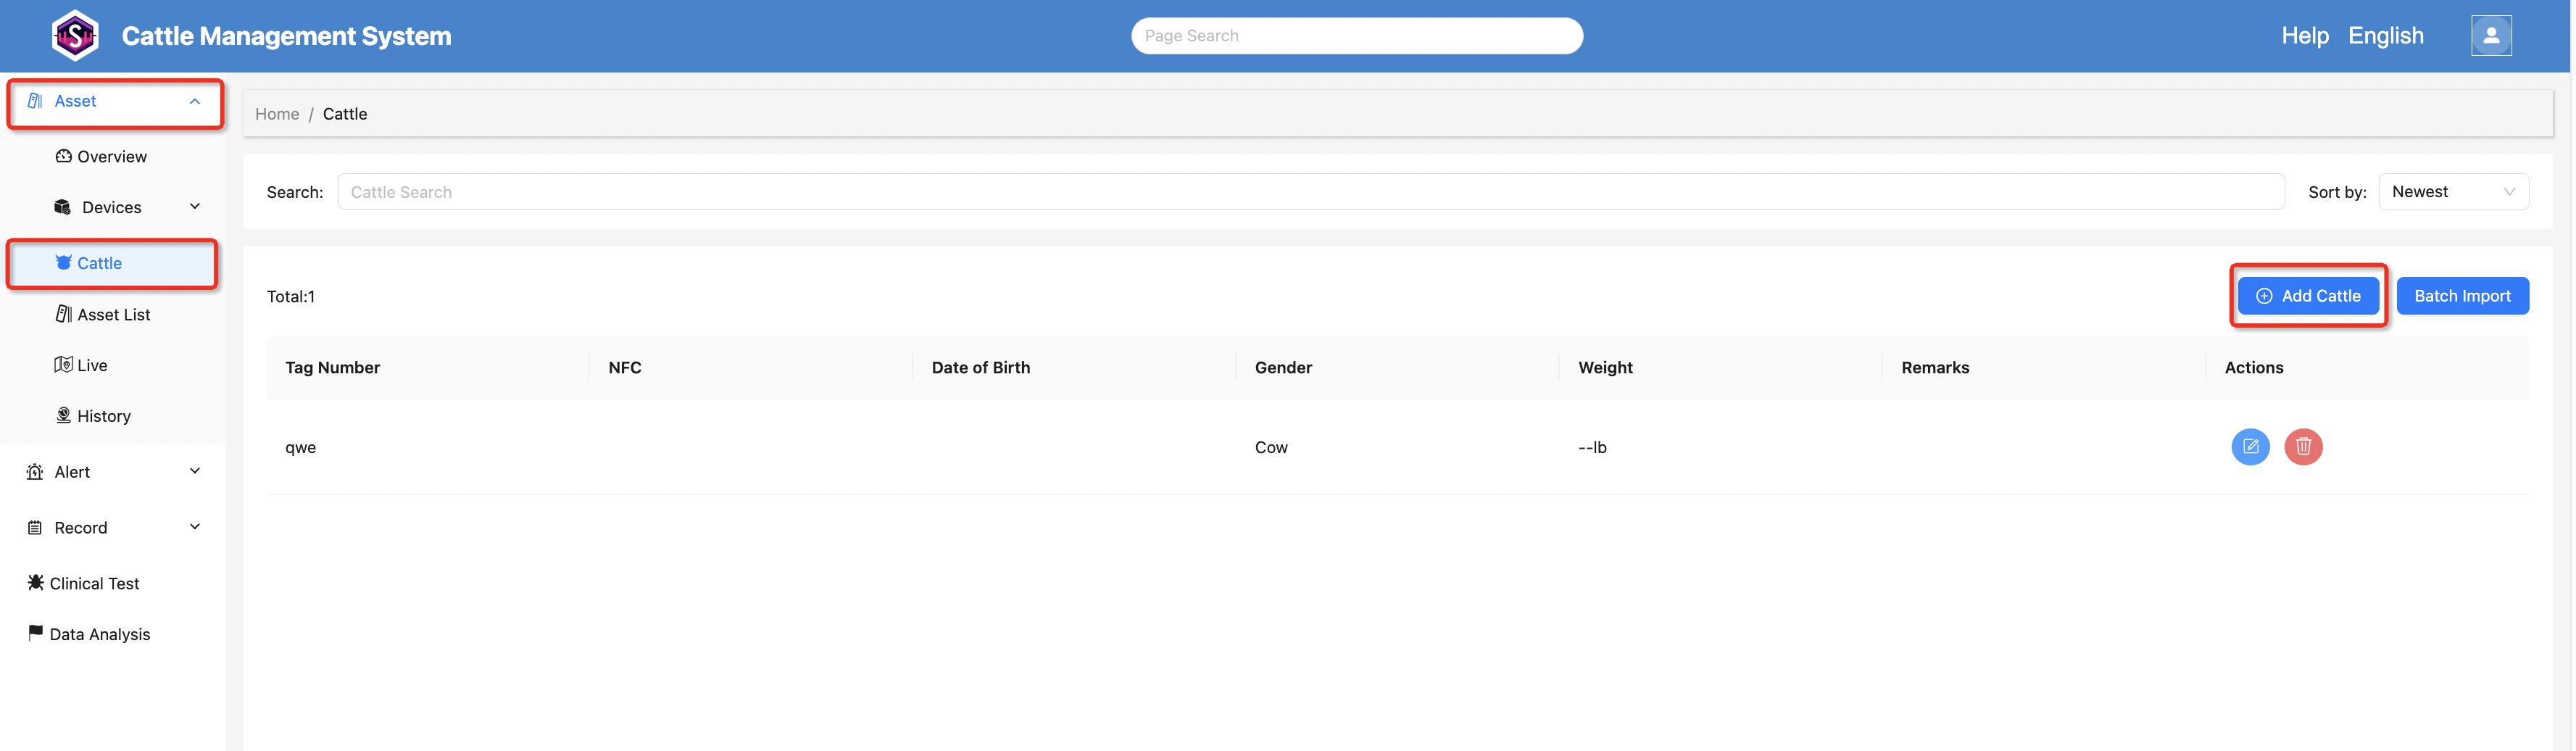Image resolution: width=2576 pixels, height=751 pixels.
Task: Click the Batch Import button
Action: pyautogui.click(x=2462, y=296)
